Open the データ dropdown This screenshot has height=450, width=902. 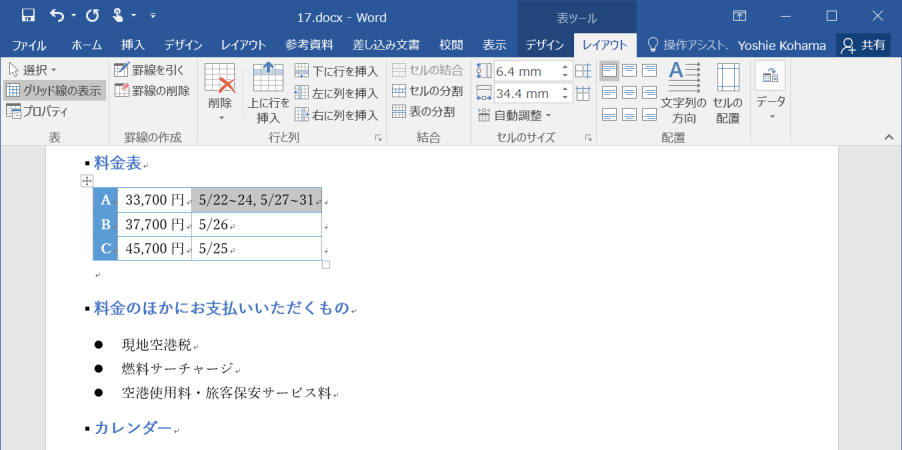pyautogui.click(x=771, y=92)
